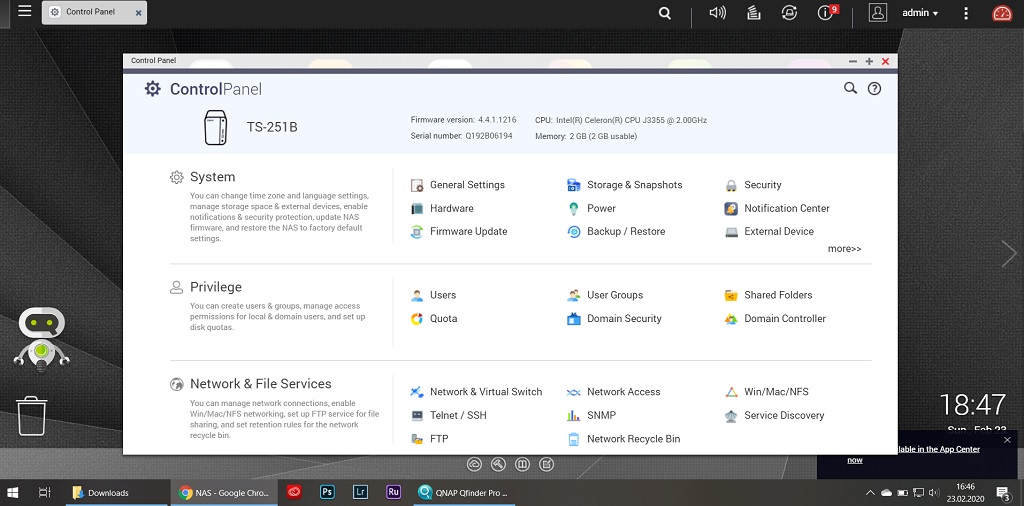This screenshot has height=506, width=1024.
Task: Select the Network & File Services heading
Action: pyautogui.click(x=261, y=384)
